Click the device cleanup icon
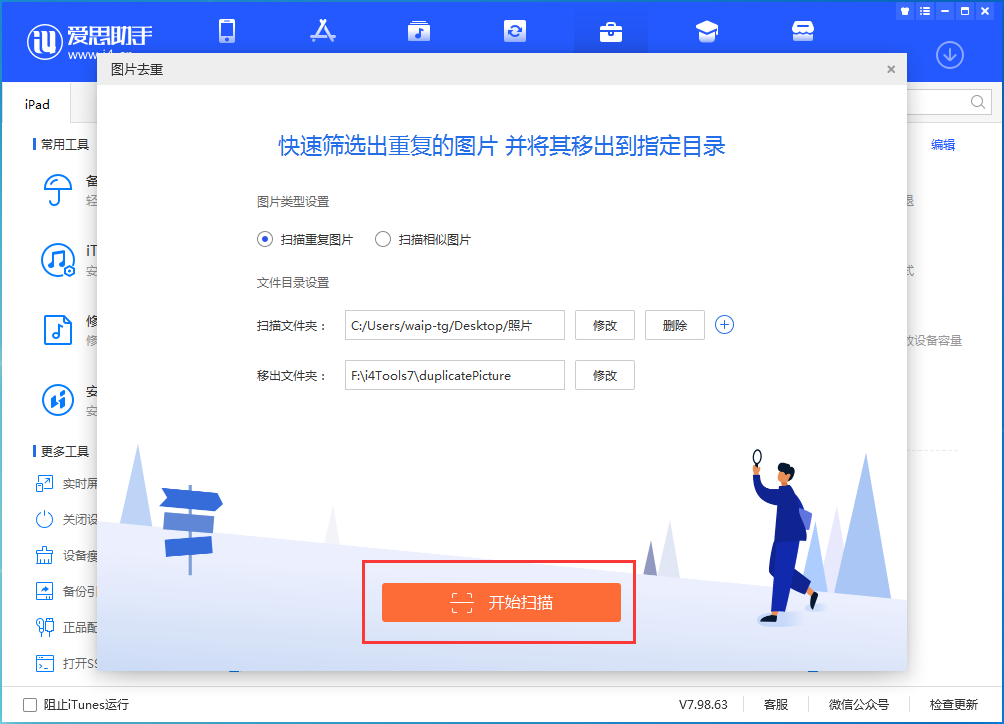This screenshot has width=1004, height=724. pos(44,555)
